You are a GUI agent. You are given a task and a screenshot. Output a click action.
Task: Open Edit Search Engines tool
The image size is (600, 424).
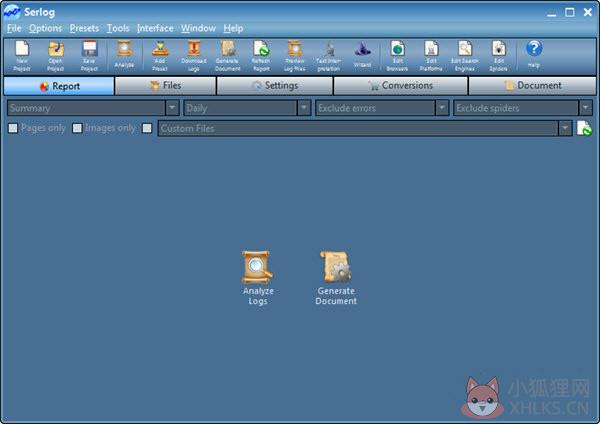pos(465,56)
